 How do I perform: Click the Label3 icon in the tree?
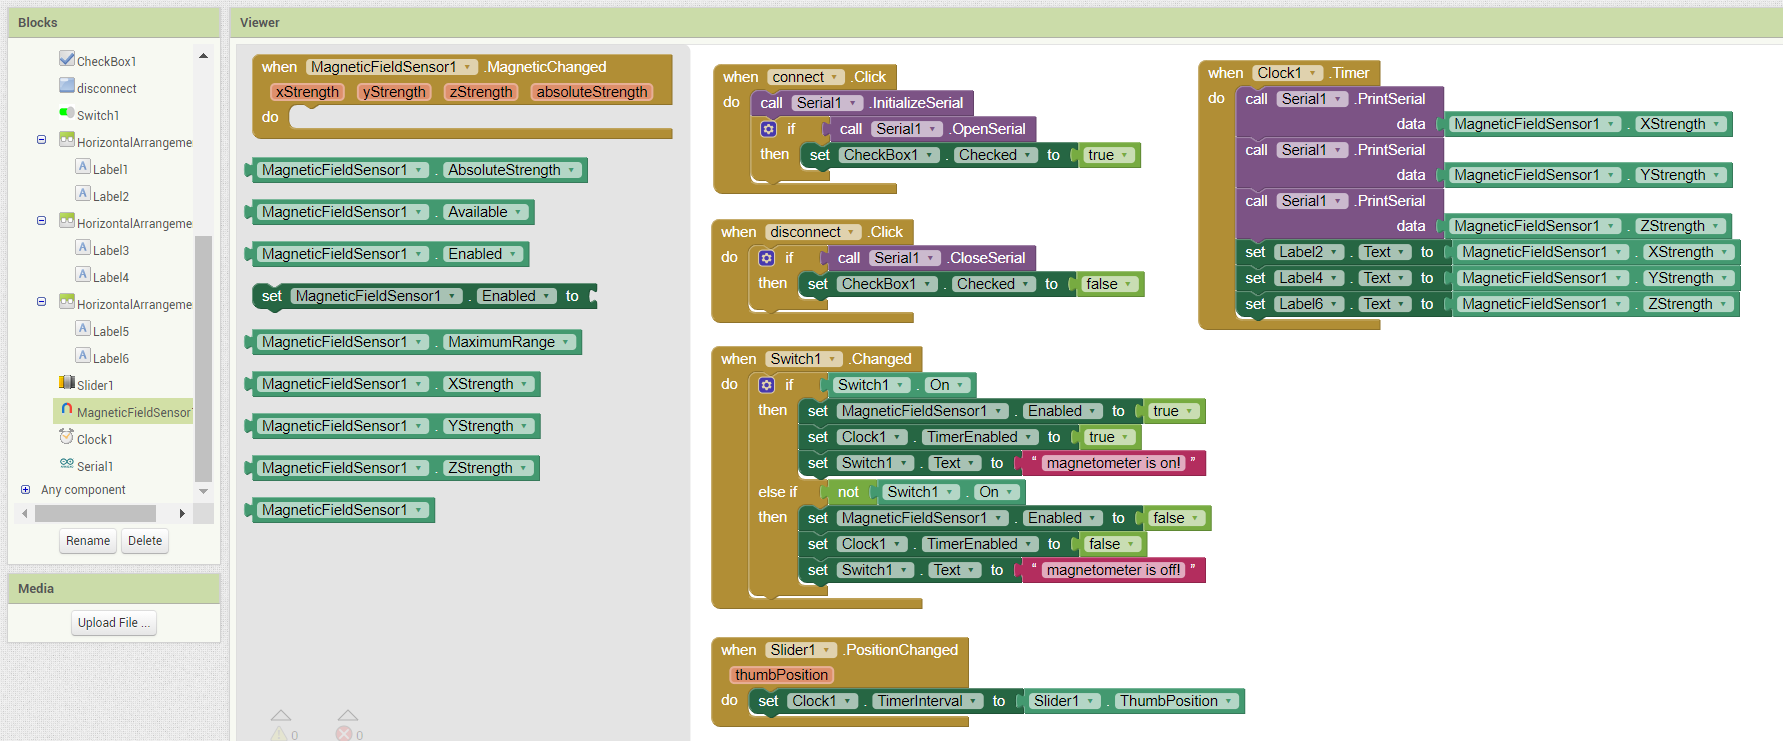(83, 248)
